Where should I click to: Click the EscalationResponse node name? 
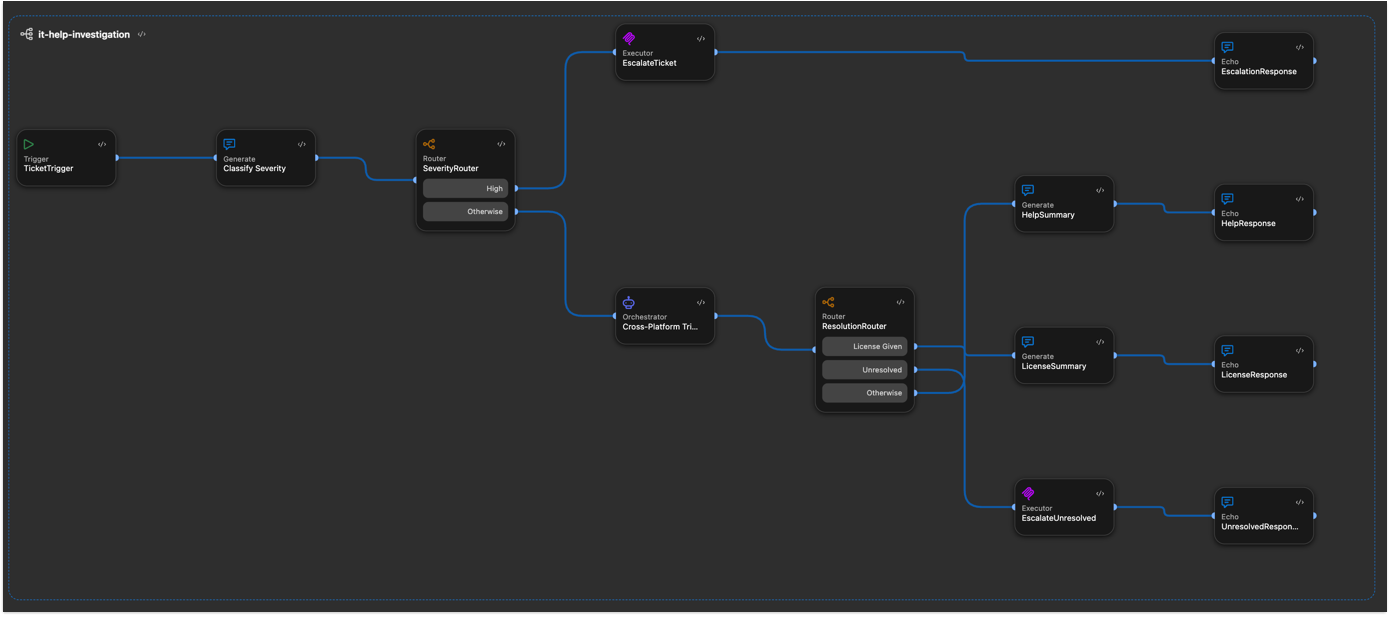click(x=1259, y=71)
